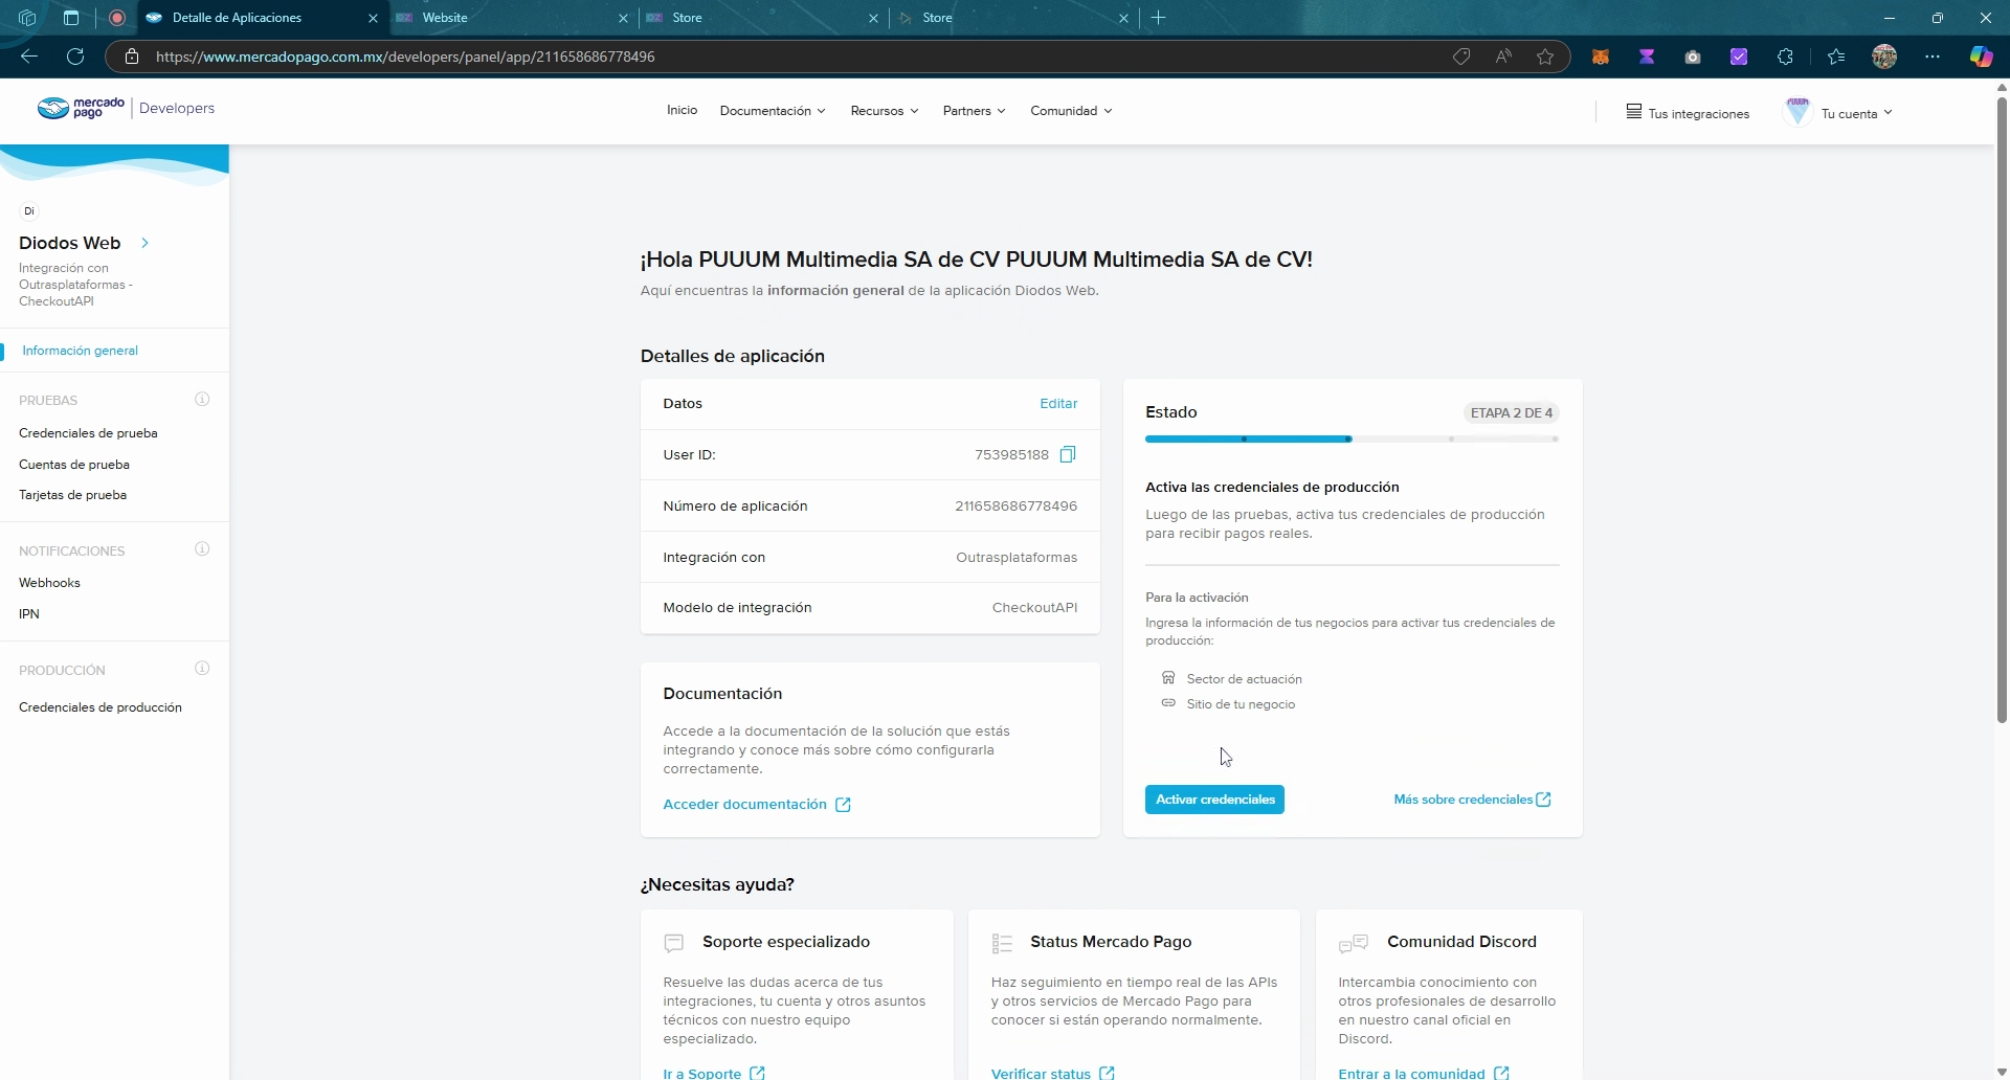Click the Status Mercado Pago list icon
The height and width of the screenshot is (1080, 2010).
click(x=1001, y=943)
